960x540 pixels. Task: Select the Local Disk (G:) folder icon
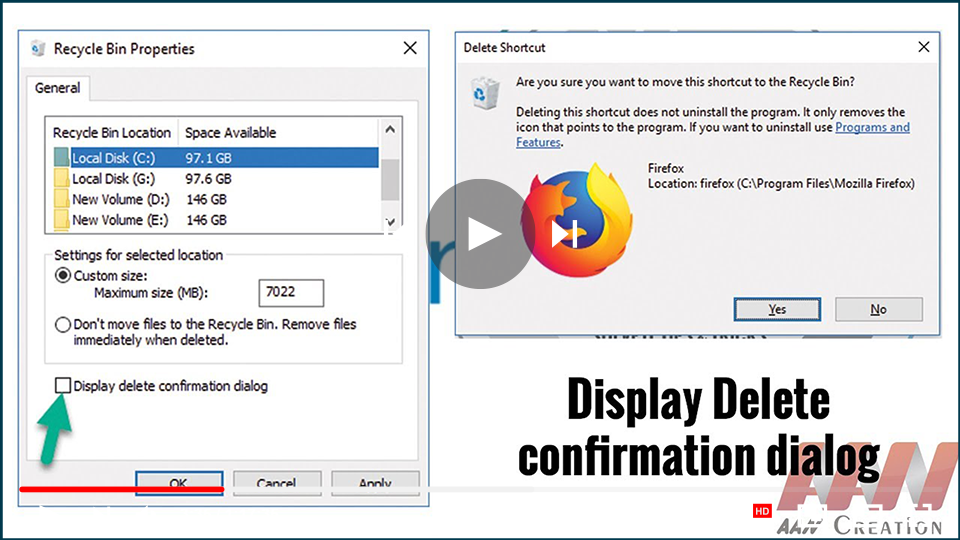point(61,179)
